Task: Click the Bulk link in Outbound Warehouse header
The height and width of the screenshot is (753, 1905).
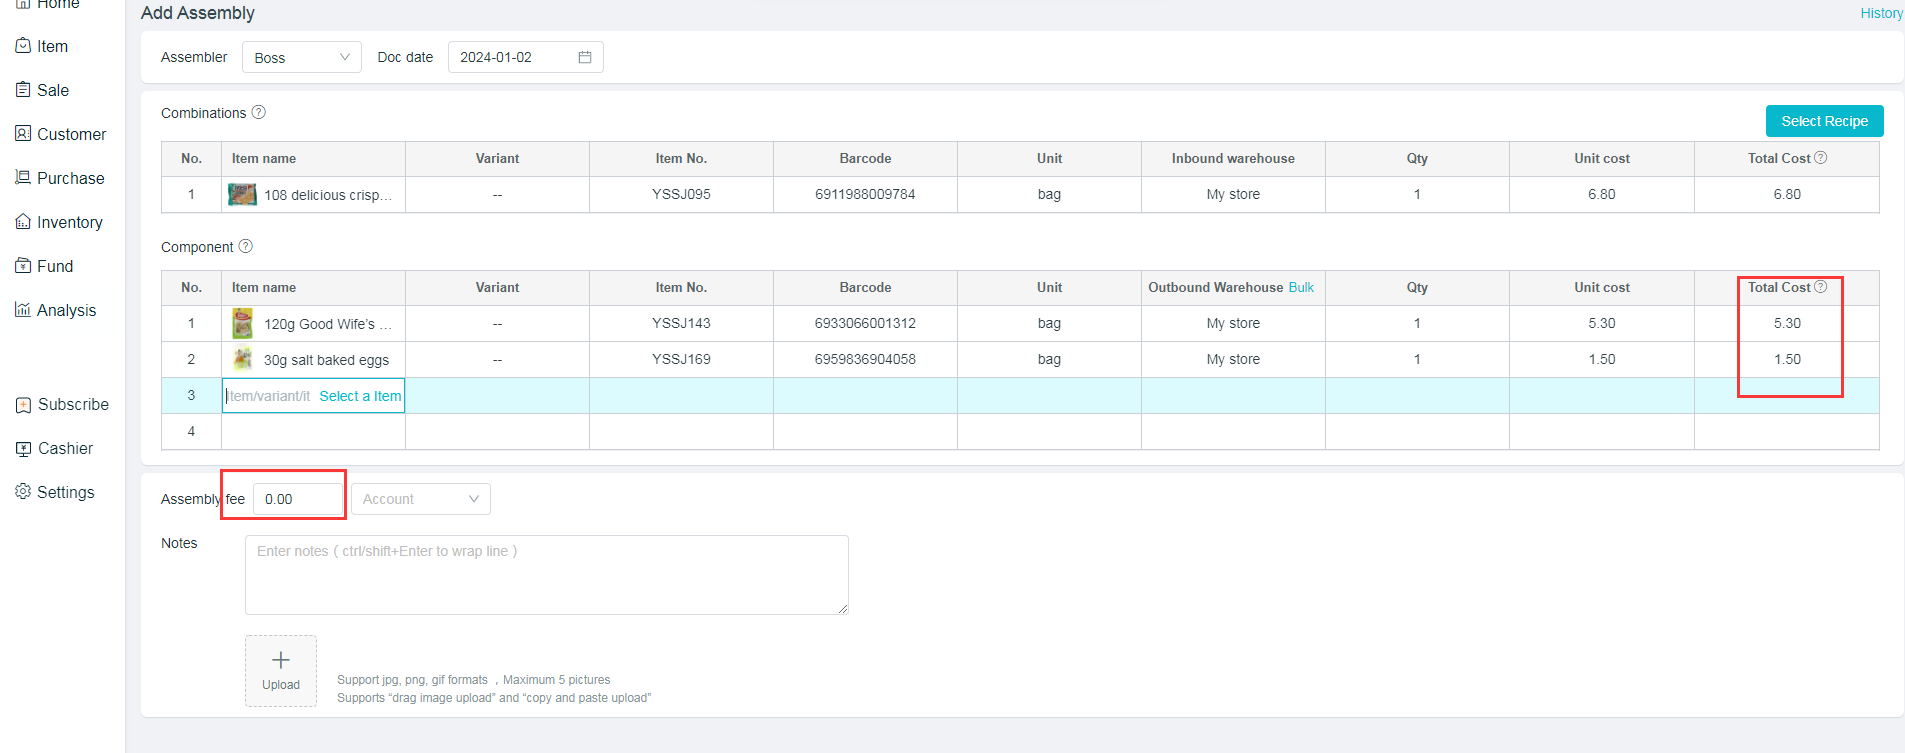Action: coord(1301,287)
